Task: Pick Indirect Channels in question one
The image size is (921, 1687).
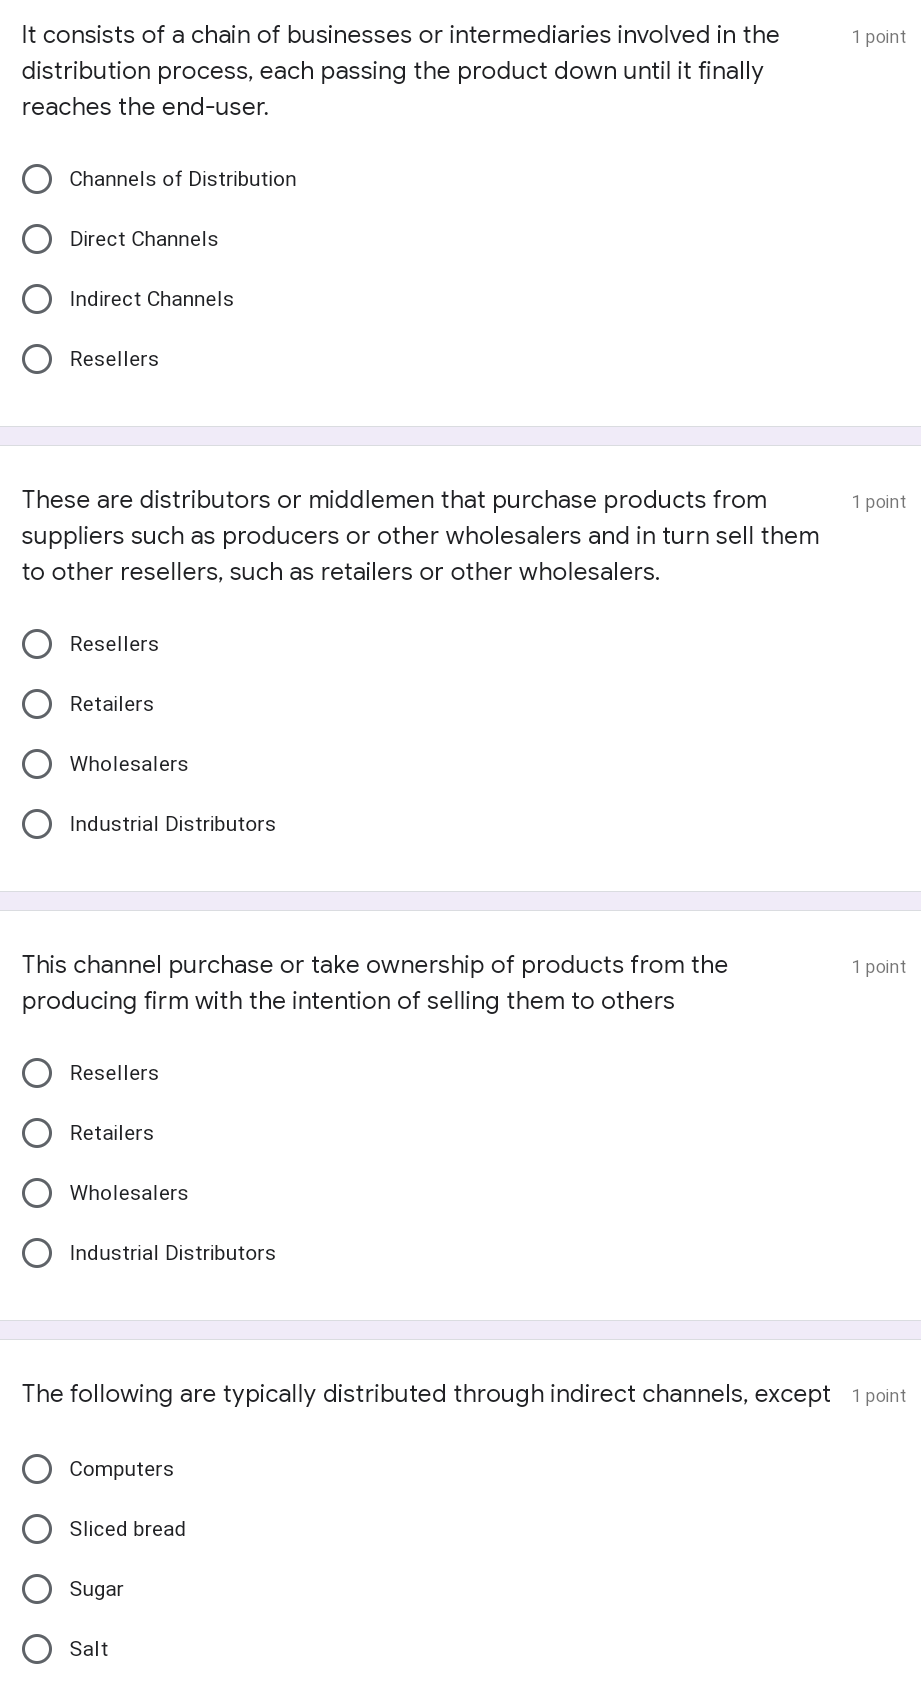Action: click(x=37, y=299)
